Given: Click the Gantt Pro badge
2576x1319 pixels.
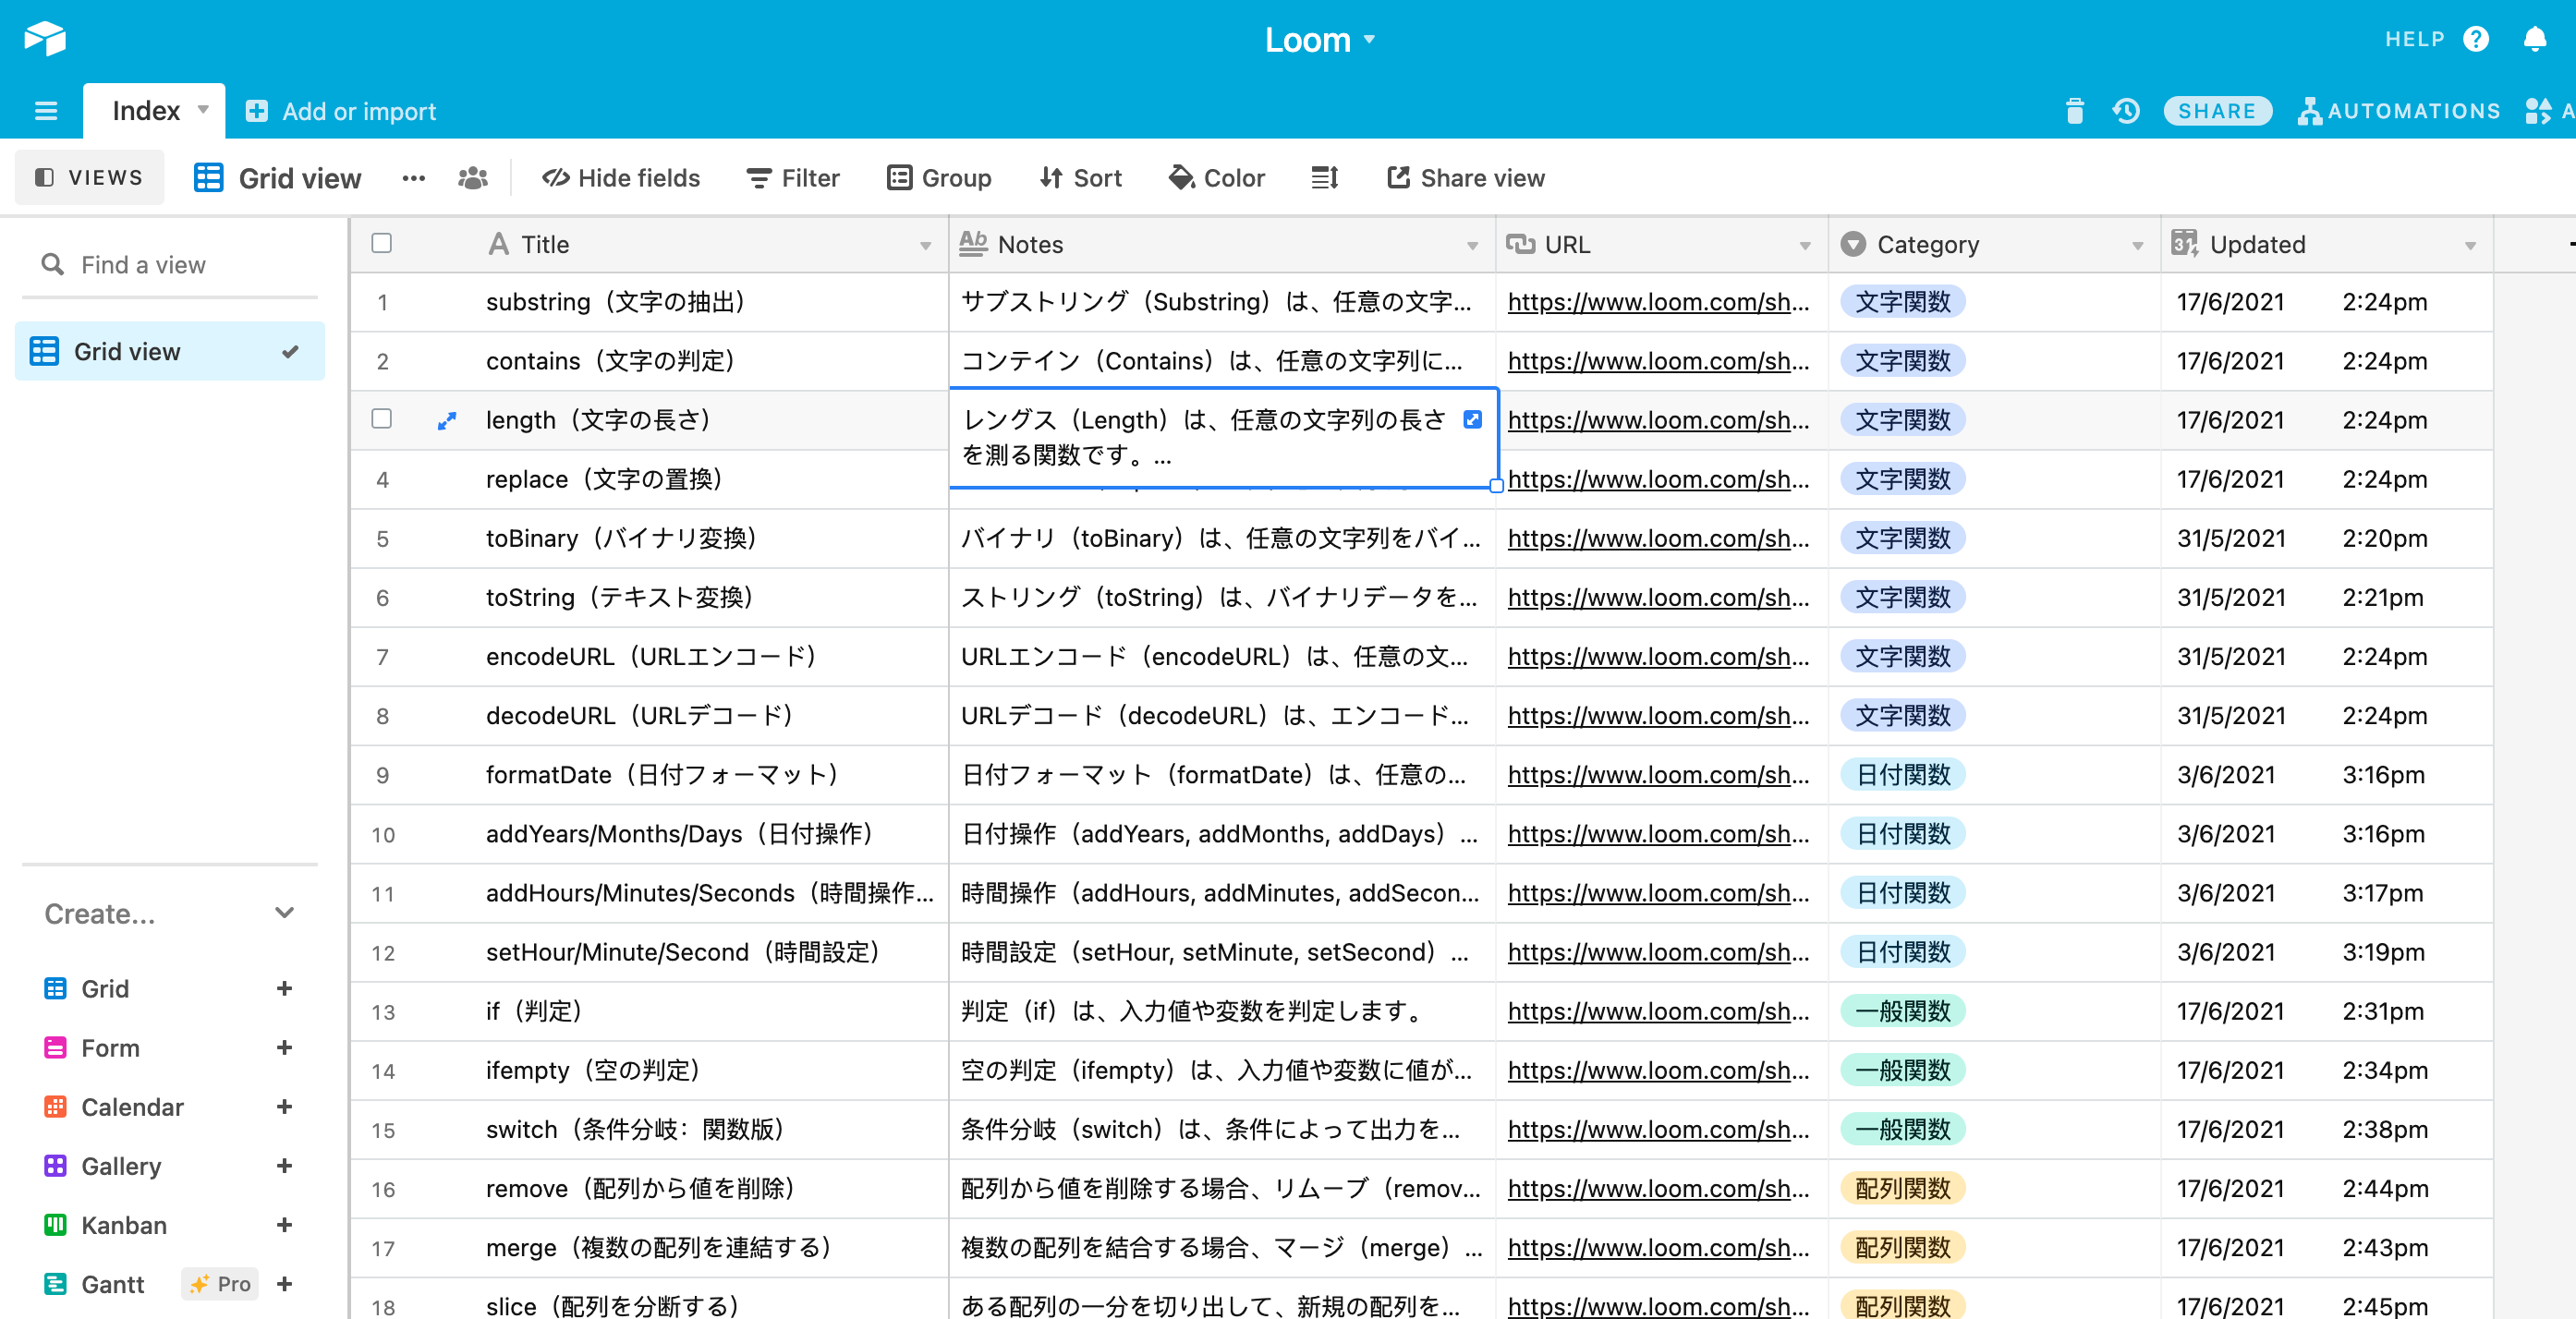Looking at the screenshot, I should (x=221, y=1284).
